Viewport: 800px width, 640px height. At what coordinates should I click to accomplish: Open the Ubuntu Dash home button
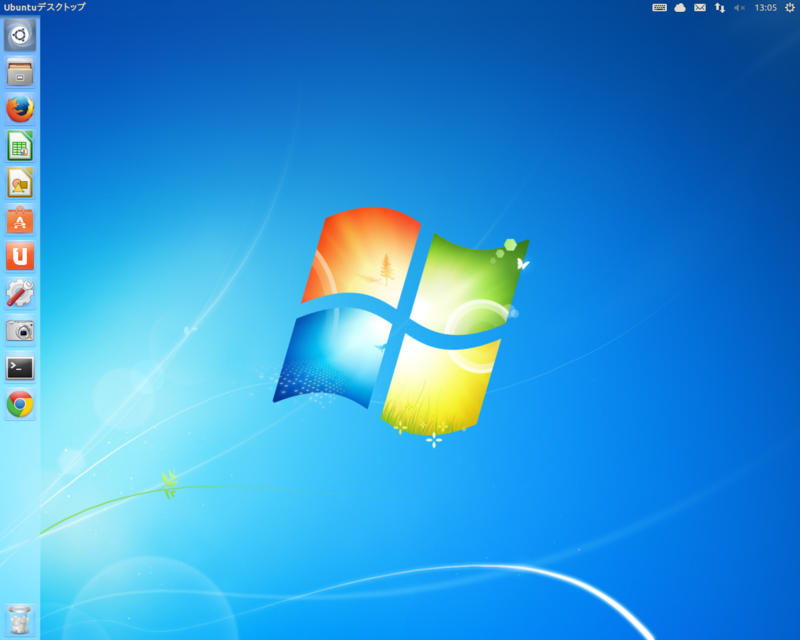(18, 35)
